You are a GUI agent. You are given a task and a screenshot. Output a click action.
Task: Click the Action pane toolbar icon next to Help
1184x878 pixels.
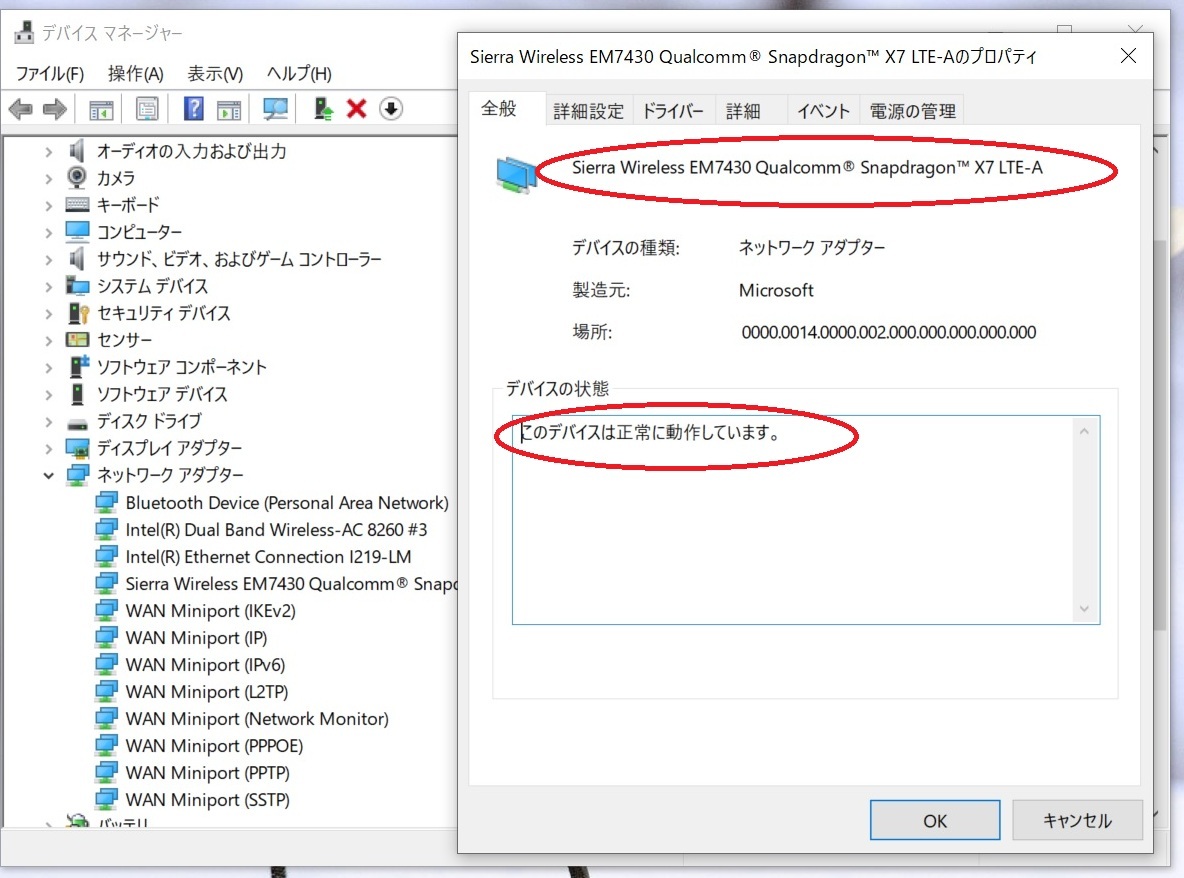[229, 110]
